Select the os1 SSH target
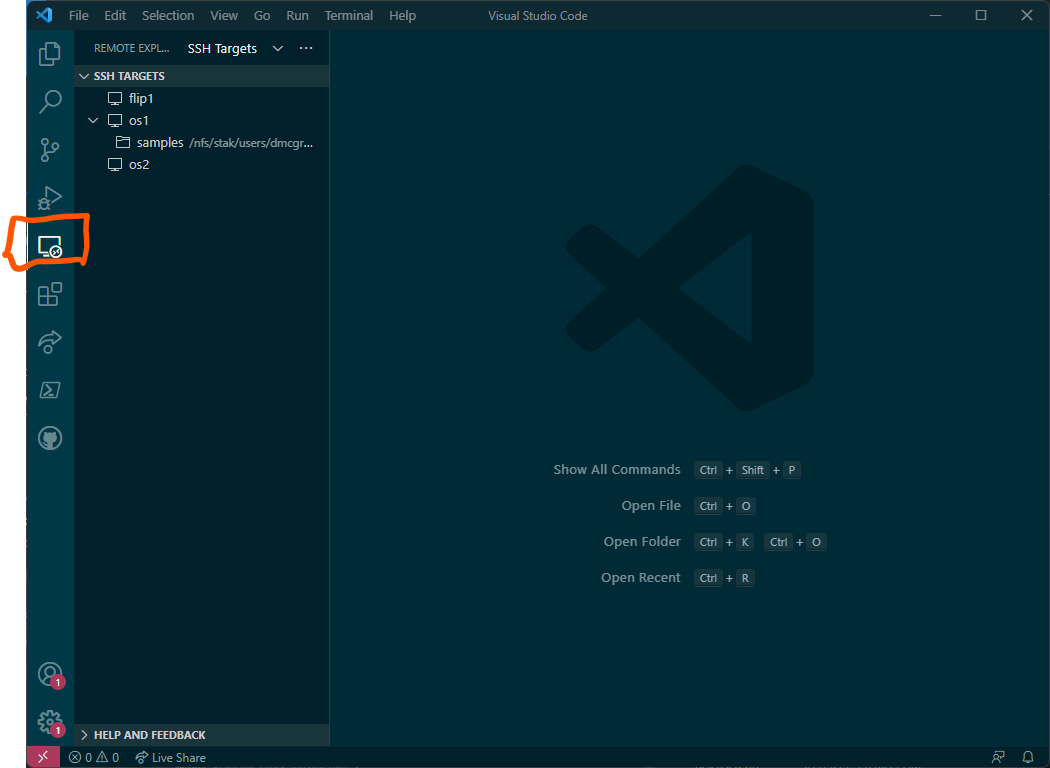Viewport: 1050px width, 768px height. coord(202,121)
